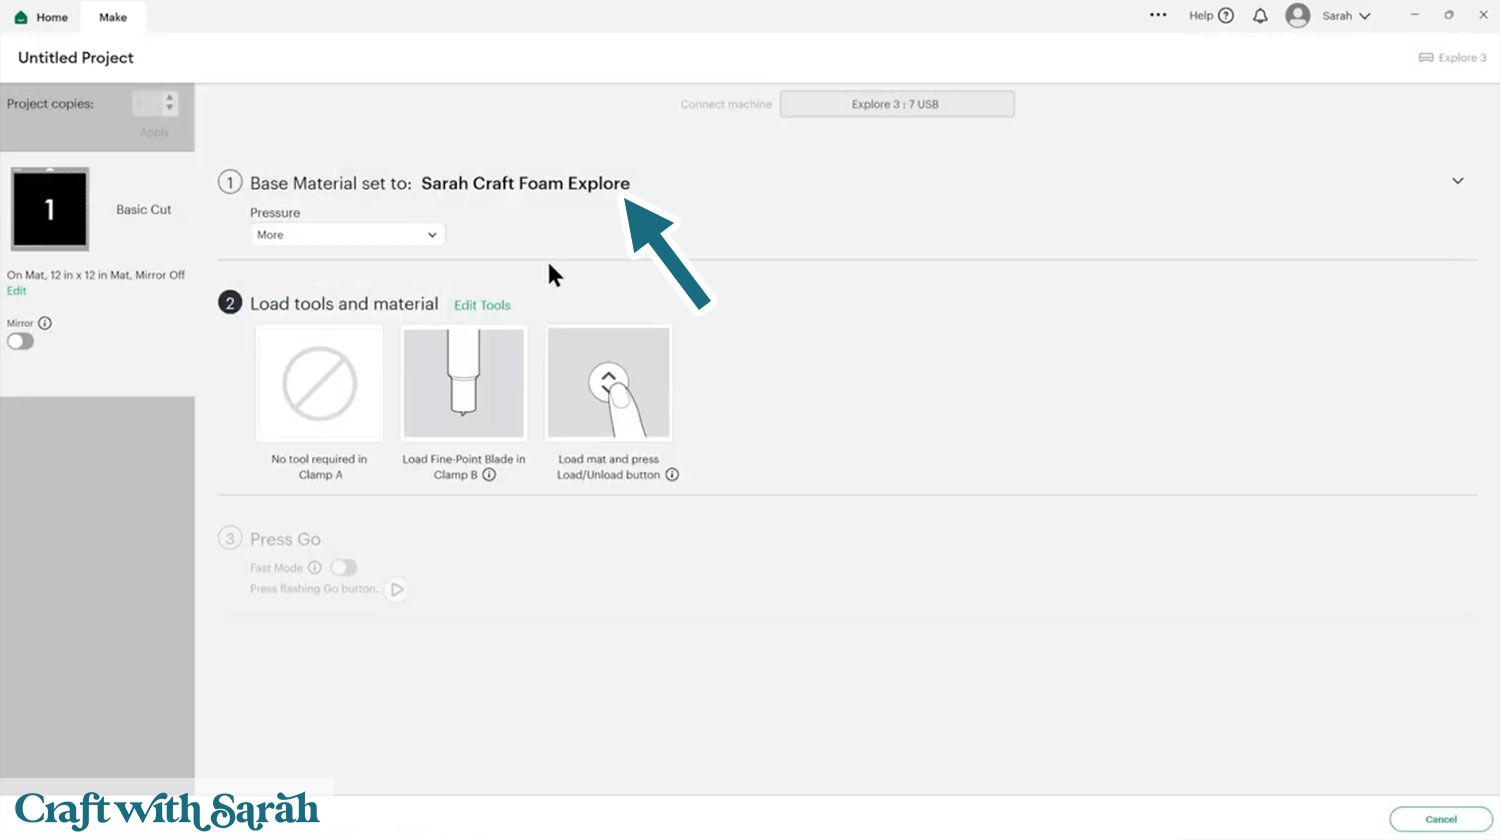Click the Press flashing Go button text

[x=314, y=589]
